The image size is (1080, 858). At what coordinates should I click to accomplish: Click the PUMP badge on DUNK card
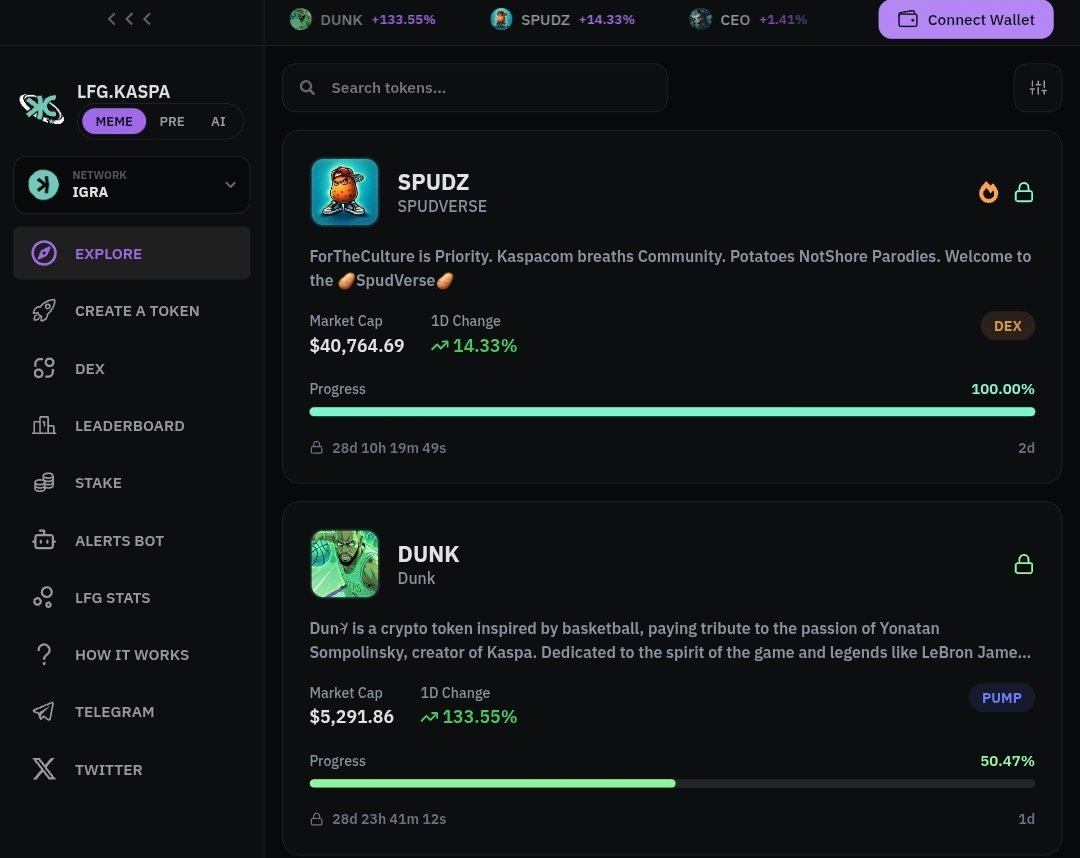coord(1001,698)
